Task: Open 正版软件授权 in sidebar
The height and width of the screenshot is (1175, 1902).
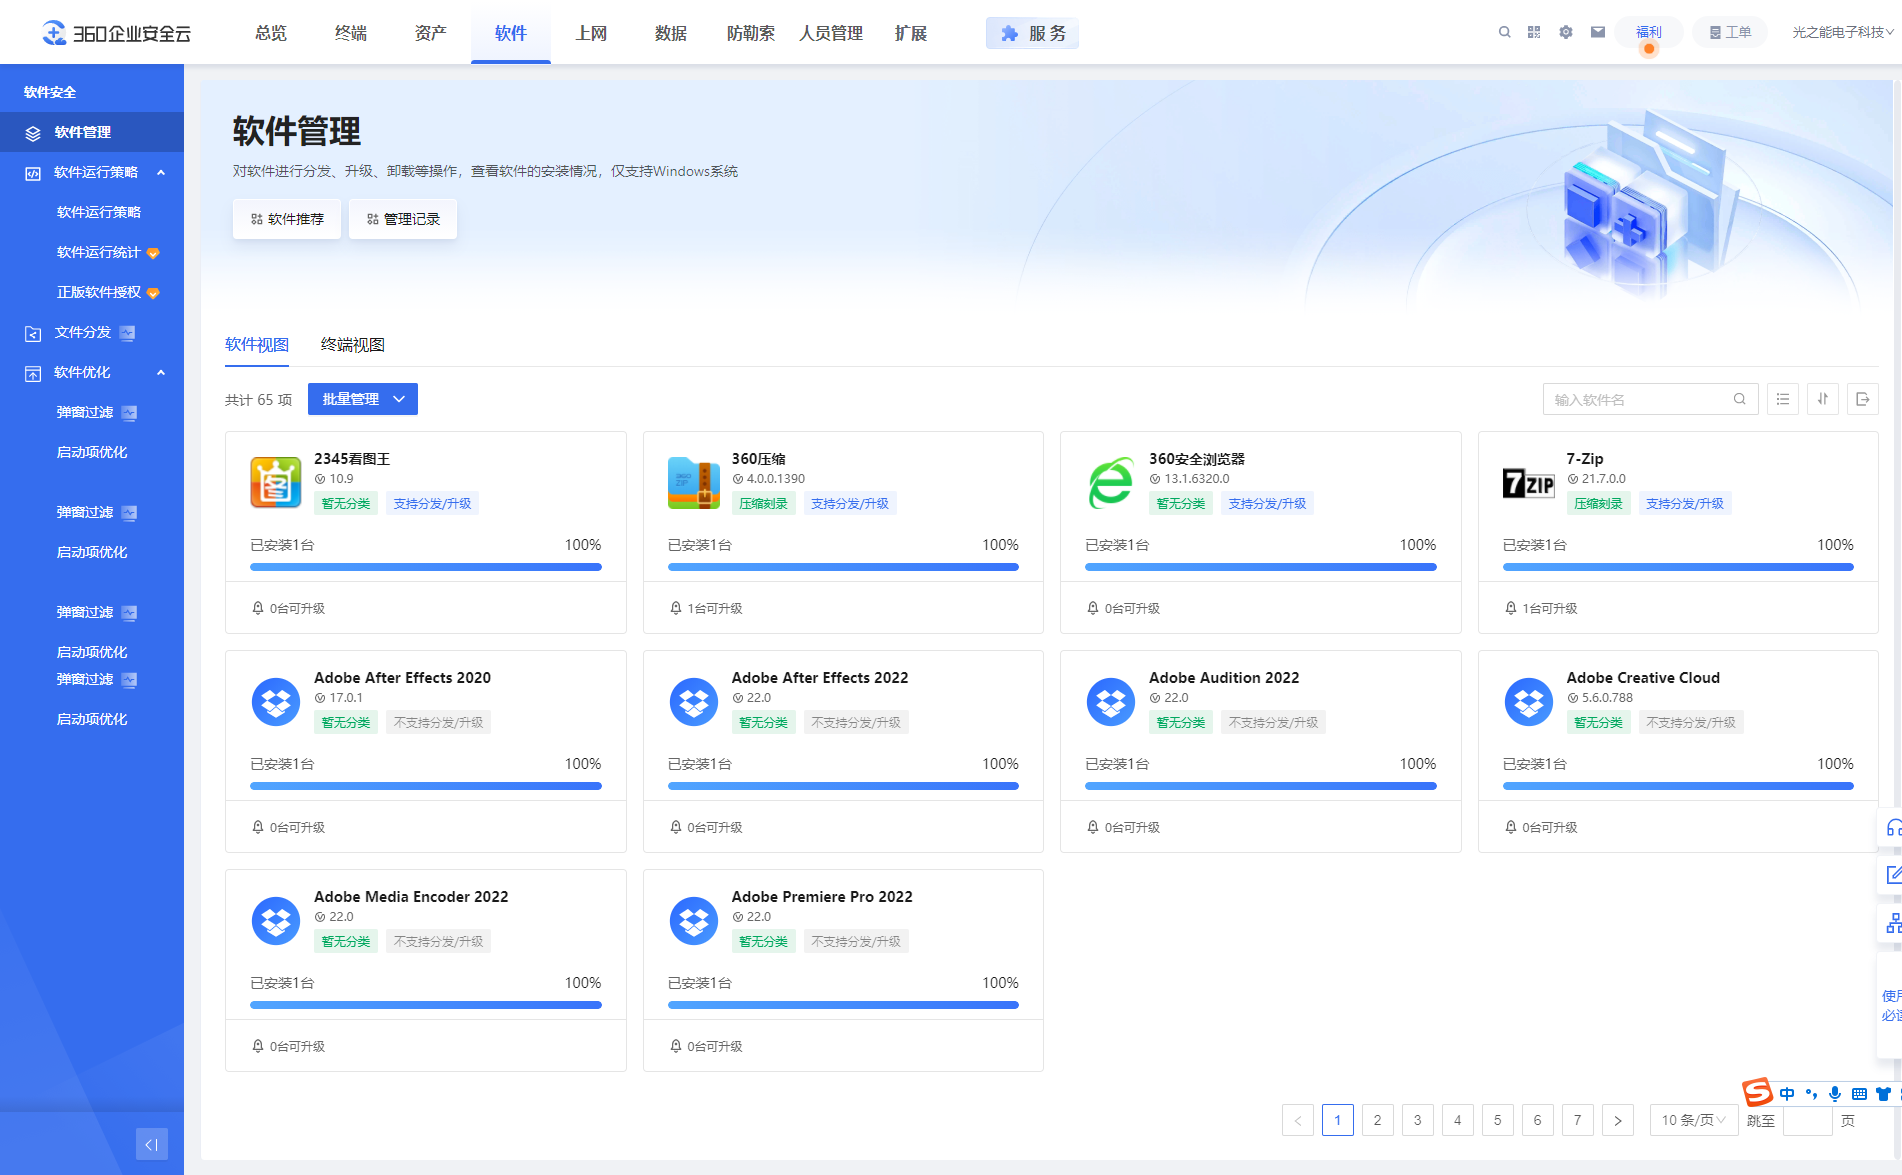Action: point(99,292)
